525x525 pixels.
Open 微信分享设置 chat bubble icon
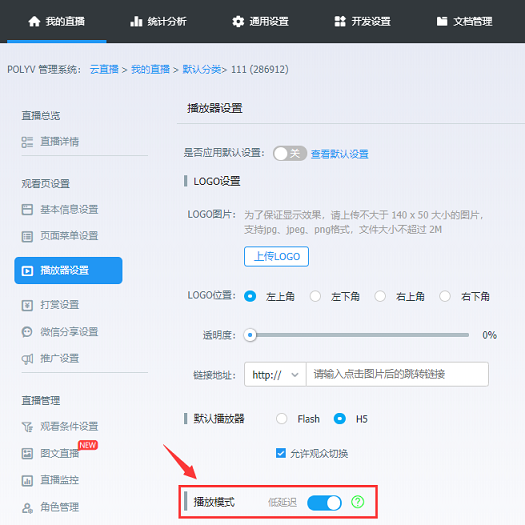[x=27, y=332]
